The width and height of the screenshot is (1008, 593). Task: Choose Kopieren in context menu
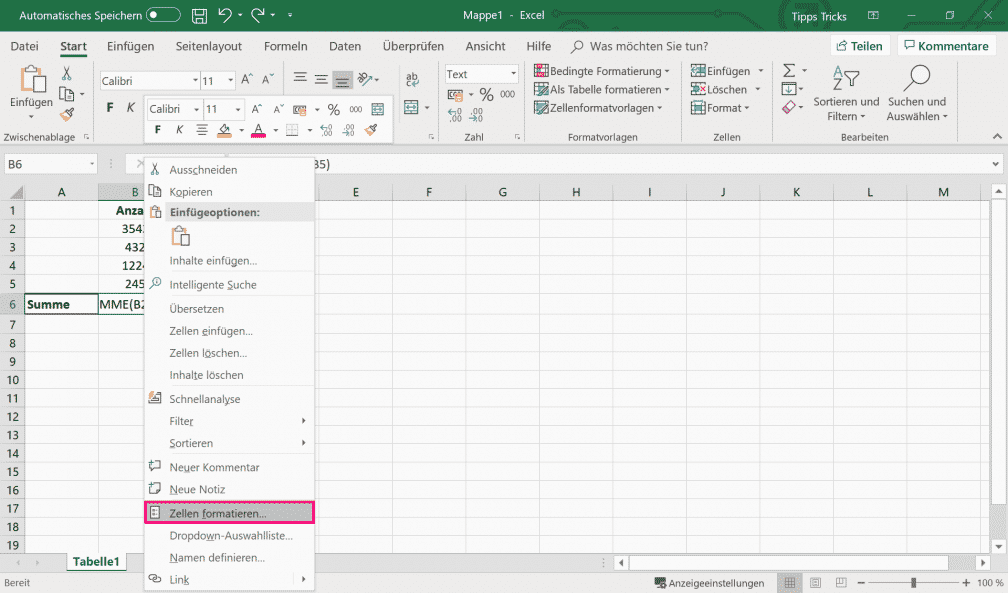click(230, 192)
